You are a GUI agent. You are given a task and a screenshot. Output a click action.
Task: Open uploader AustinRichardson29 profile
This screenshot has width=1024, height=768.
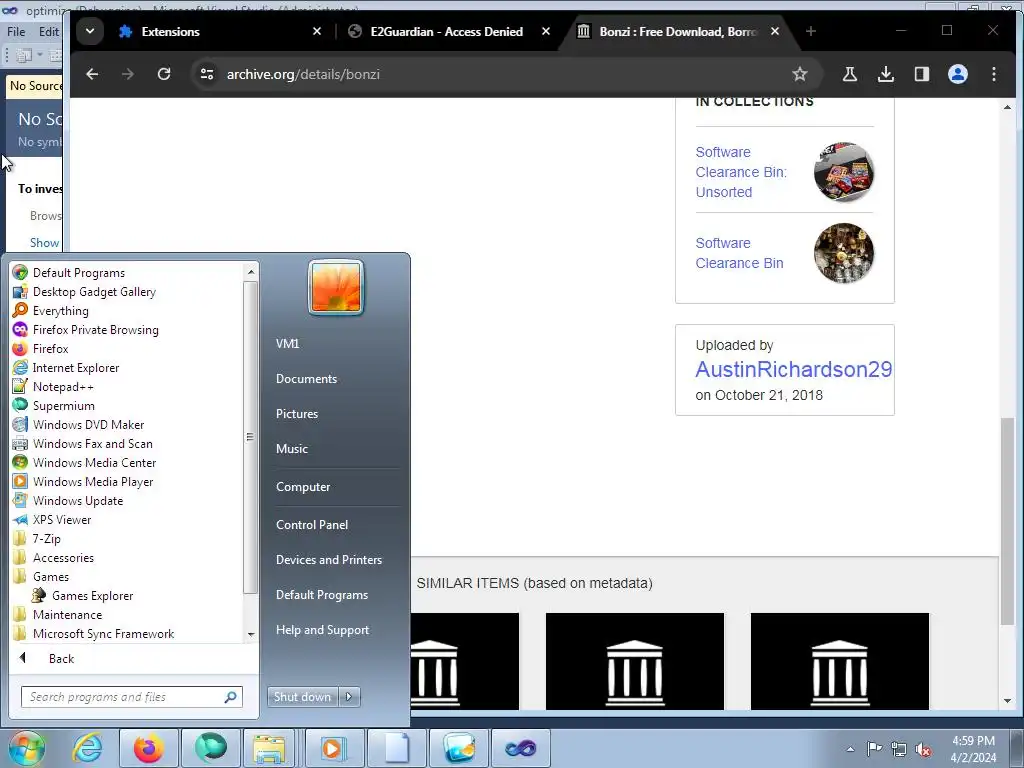[793, 369]
